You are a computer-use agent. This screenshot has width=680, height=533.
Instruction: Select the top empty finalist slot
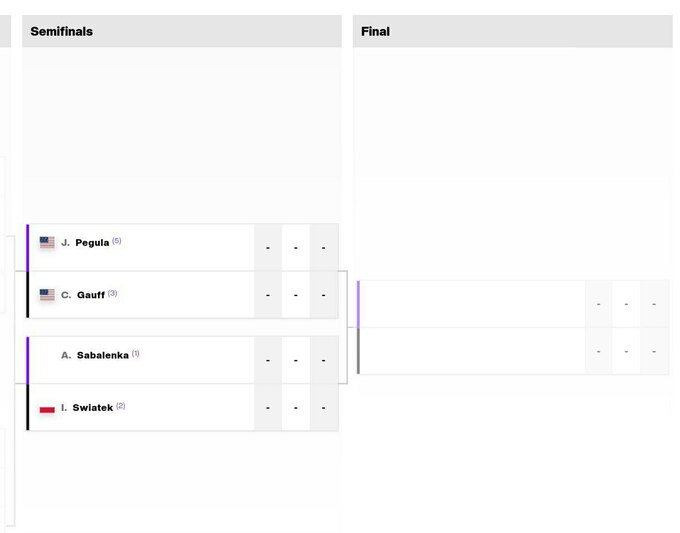coord(470,304)
